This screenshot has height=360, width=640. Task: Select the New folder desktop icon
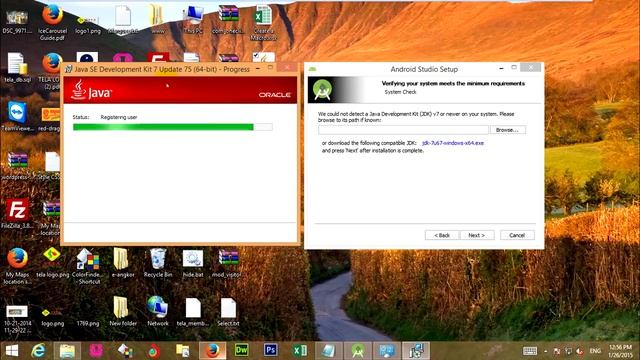(x=123, y=311)
